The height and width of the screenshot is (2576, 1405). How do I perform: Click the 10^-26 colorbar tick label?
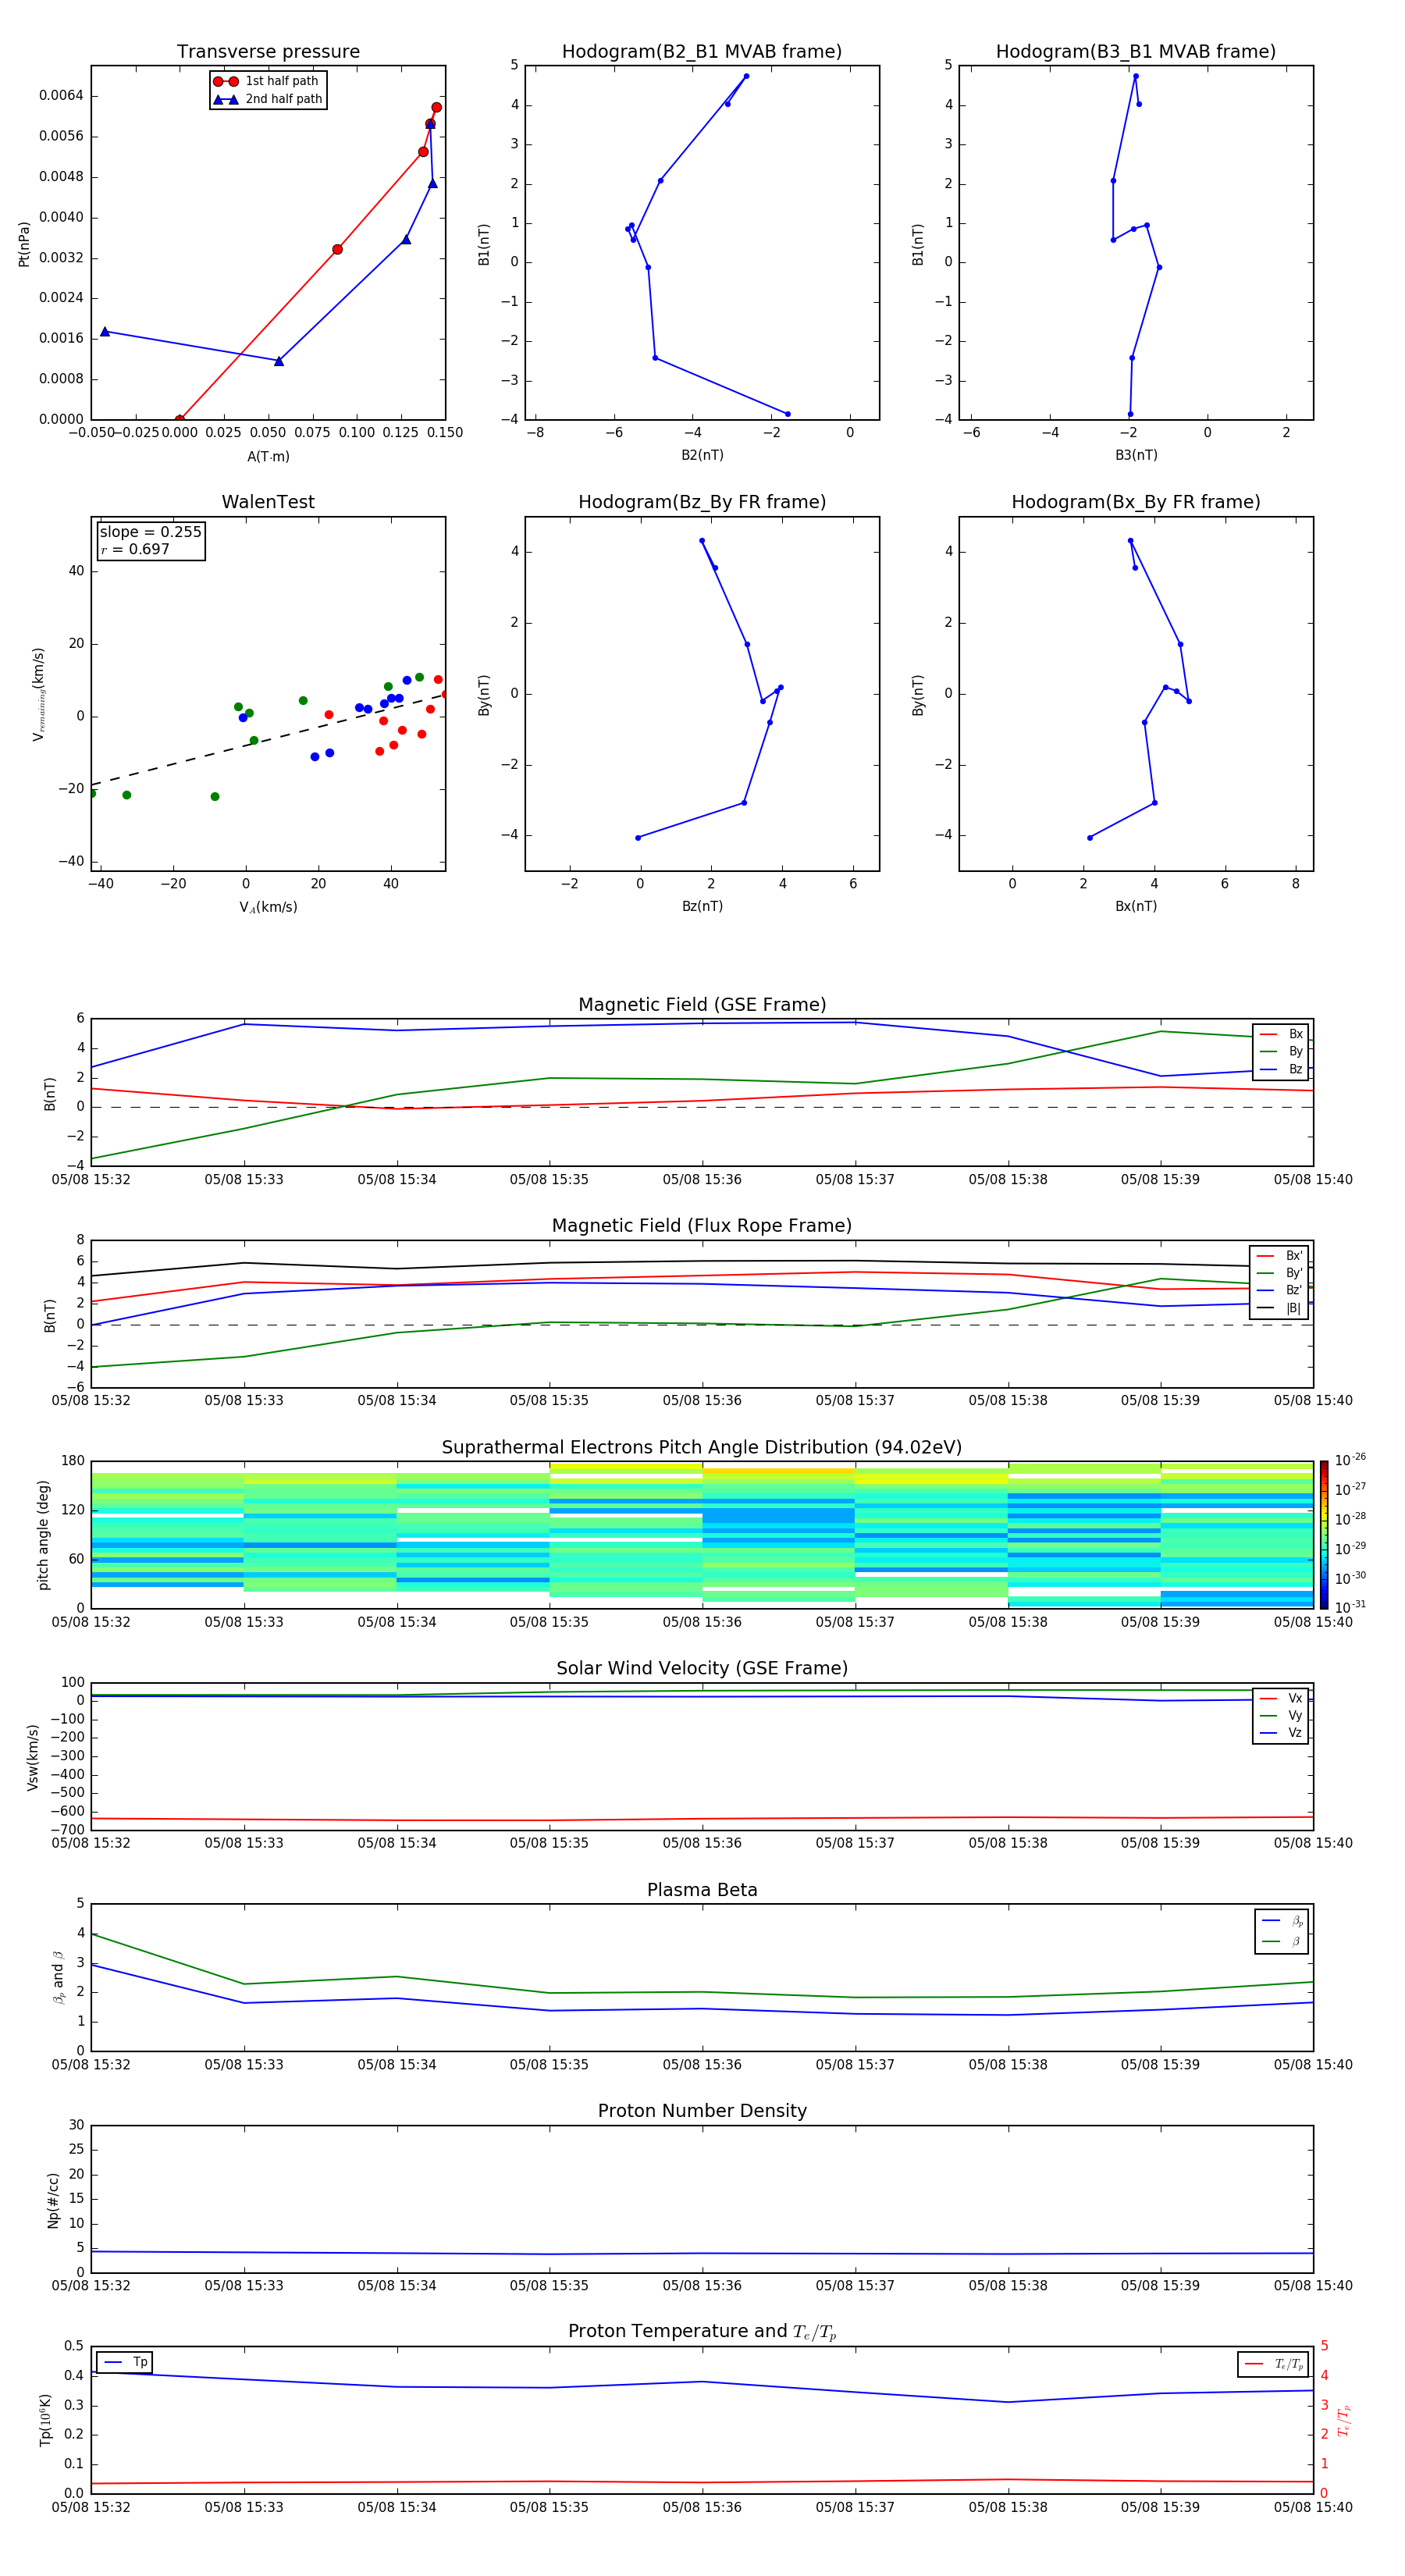coord(1349,1460)
